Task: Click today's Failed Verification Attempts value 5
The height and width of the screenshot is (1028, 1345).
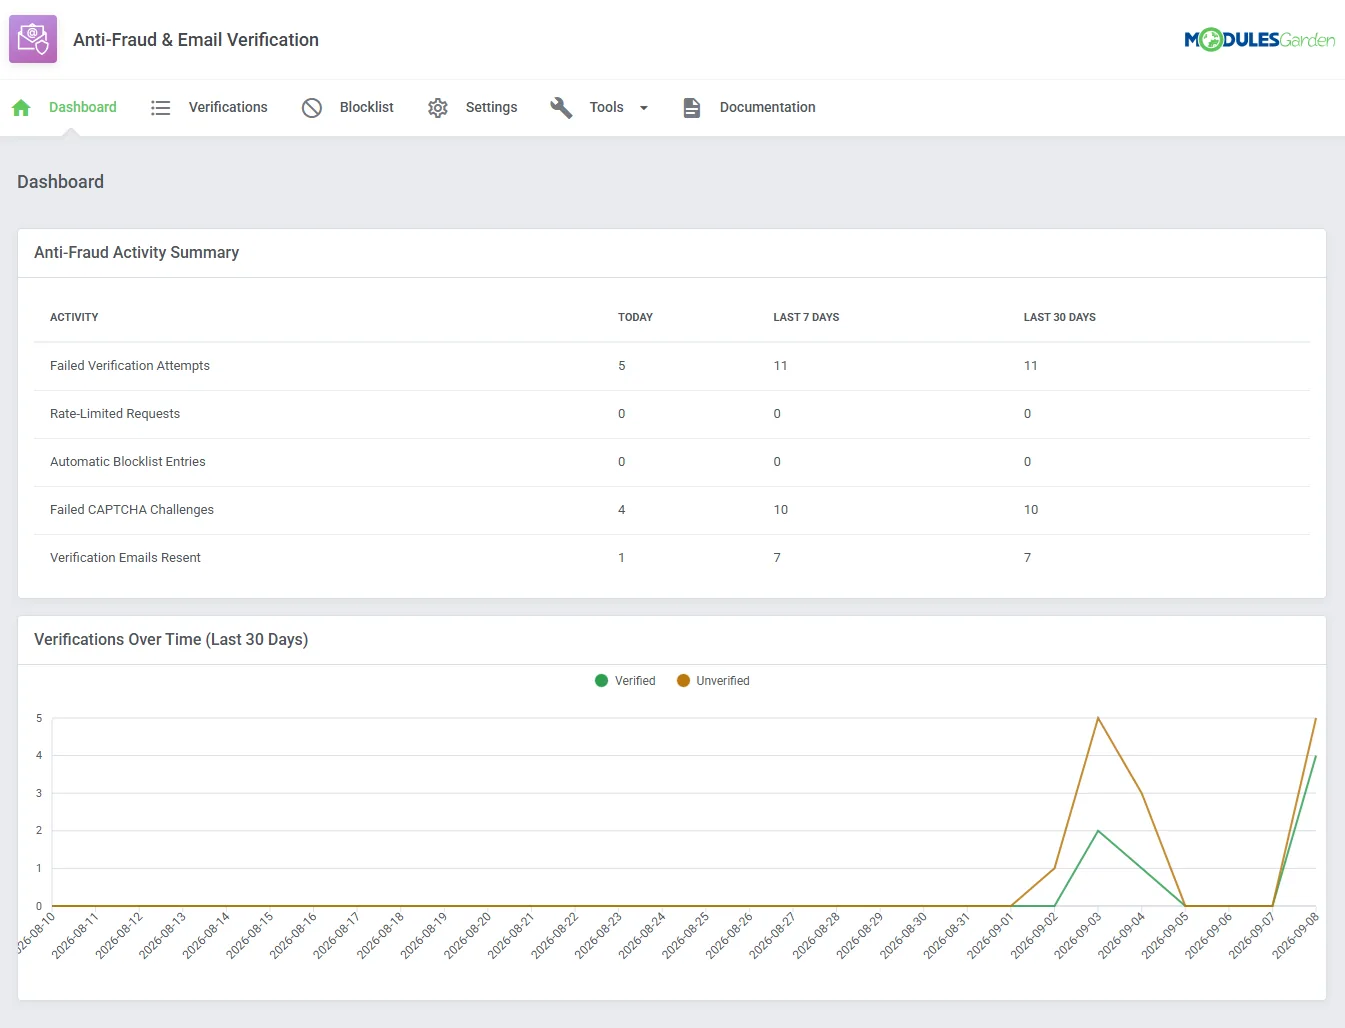Action: point(622,366)
